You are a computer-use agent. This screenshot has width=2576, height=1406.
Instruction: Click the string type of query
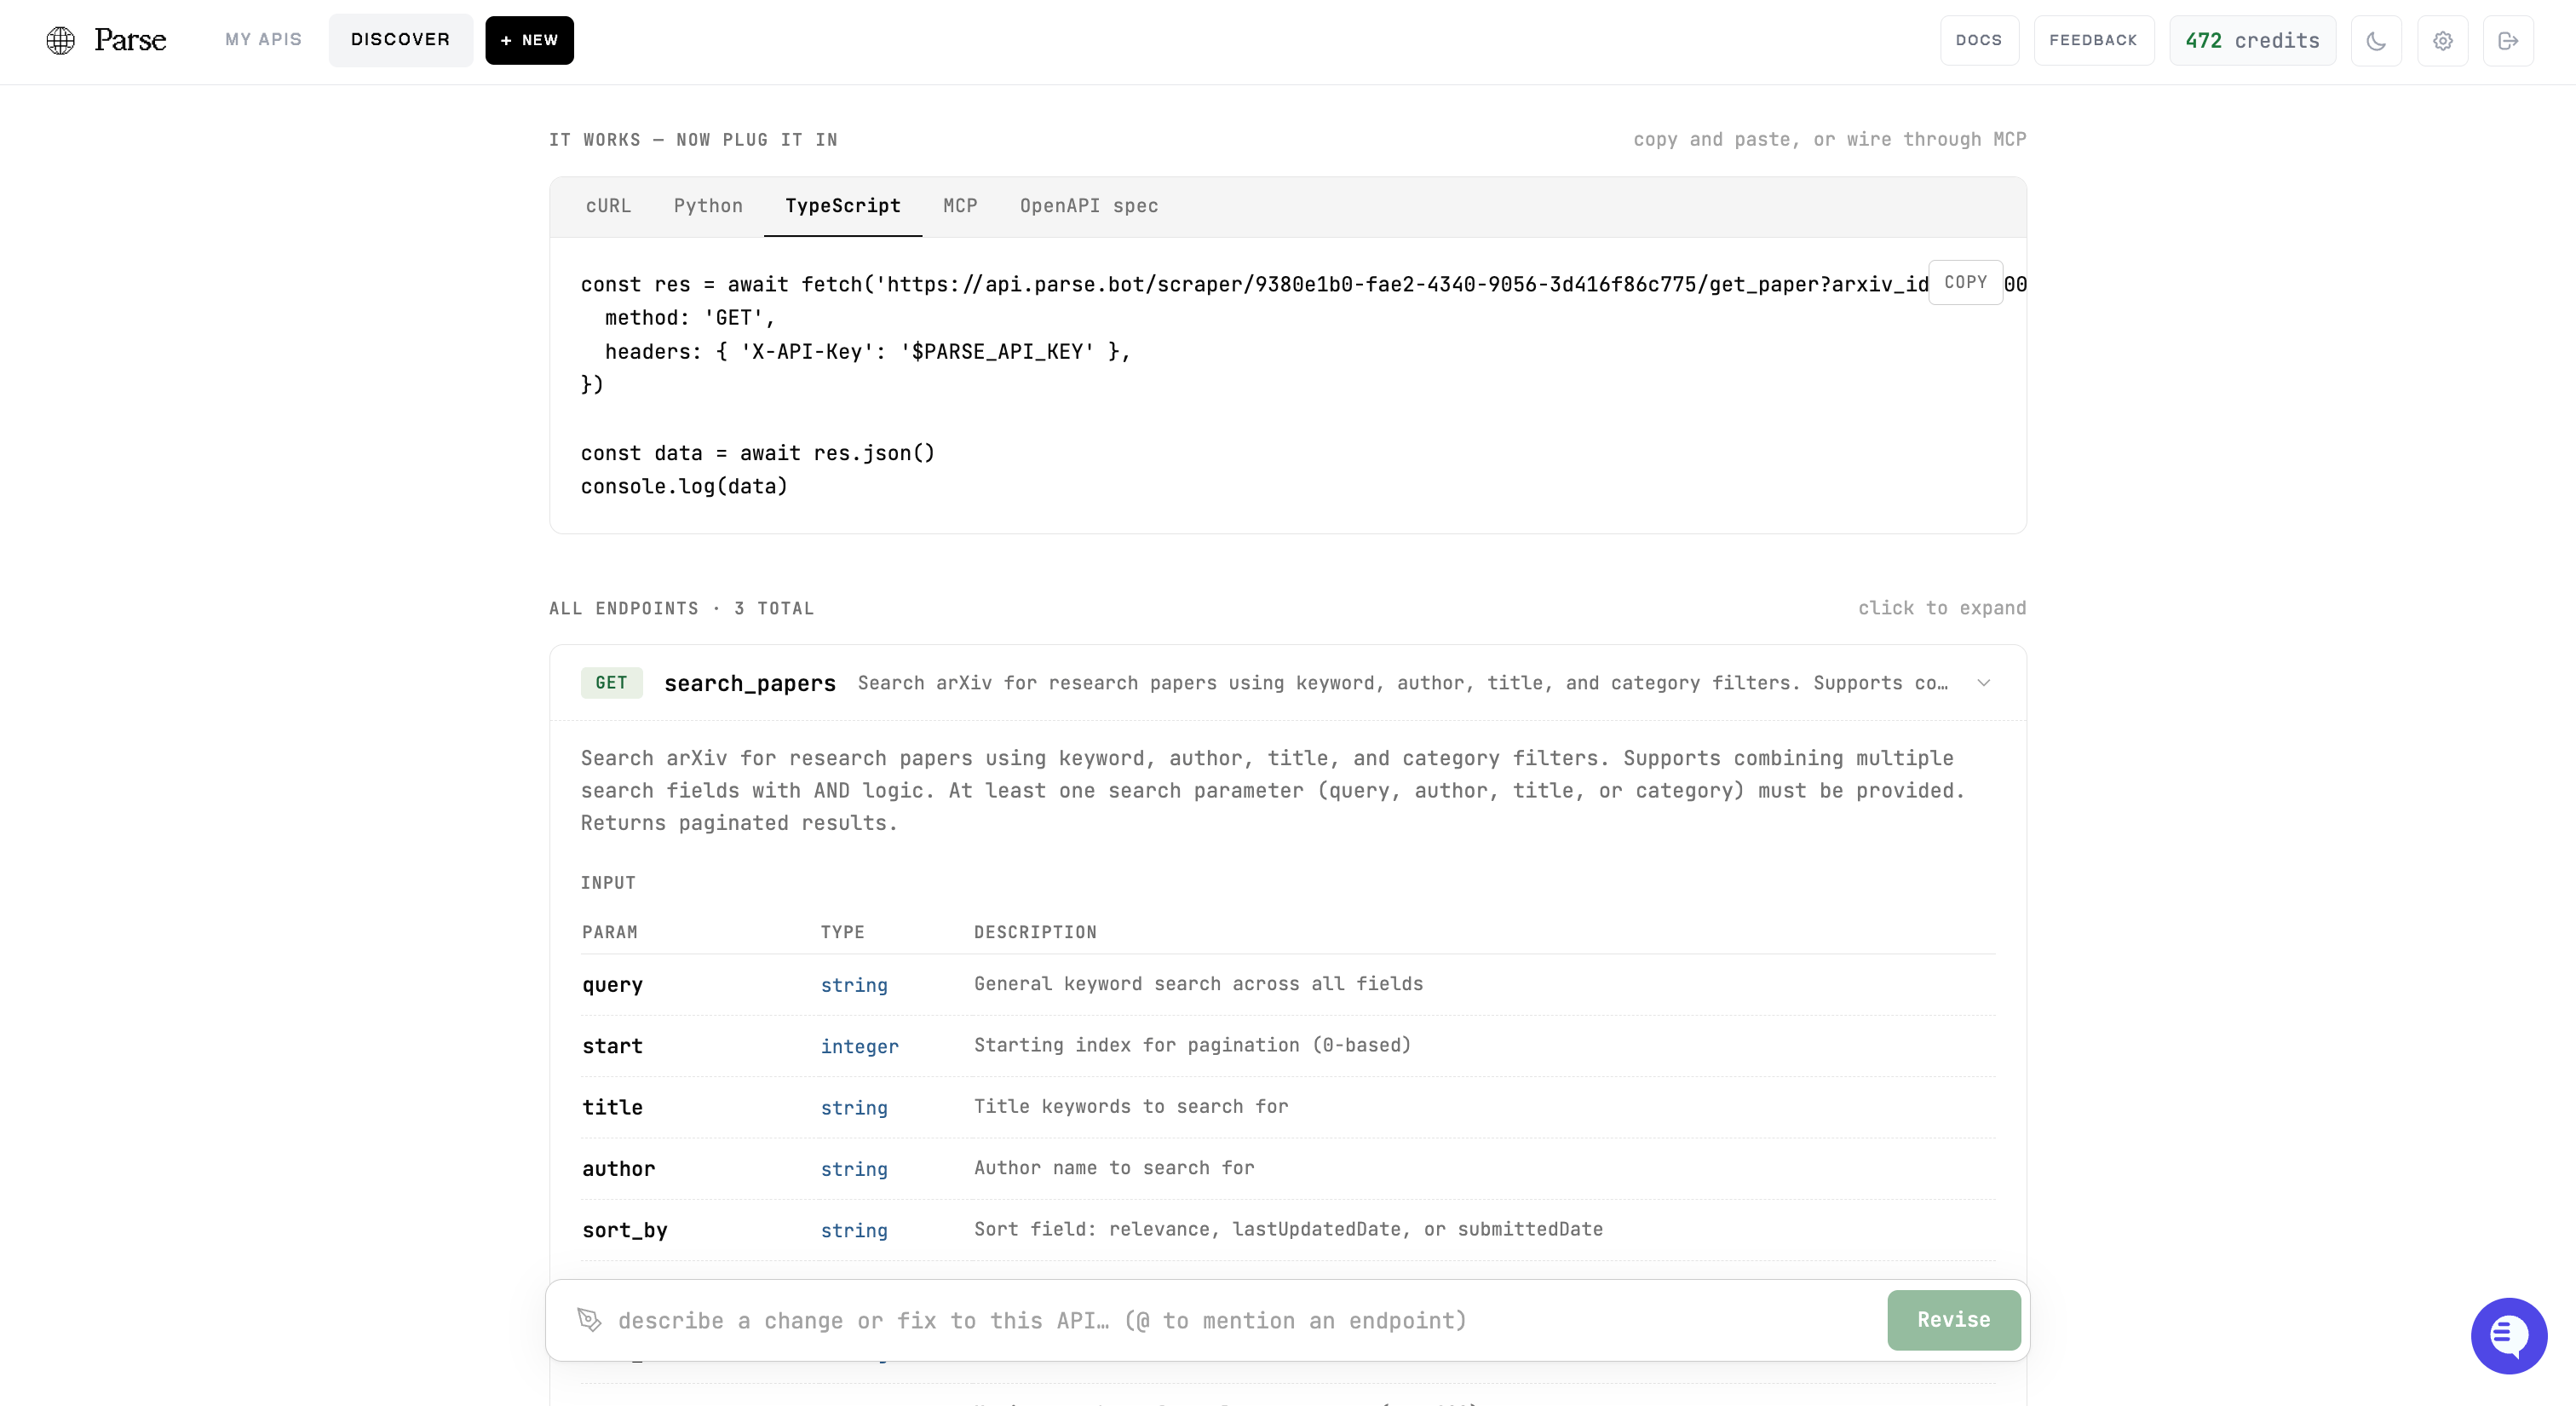pyautogui.click(x=854, y=985)
